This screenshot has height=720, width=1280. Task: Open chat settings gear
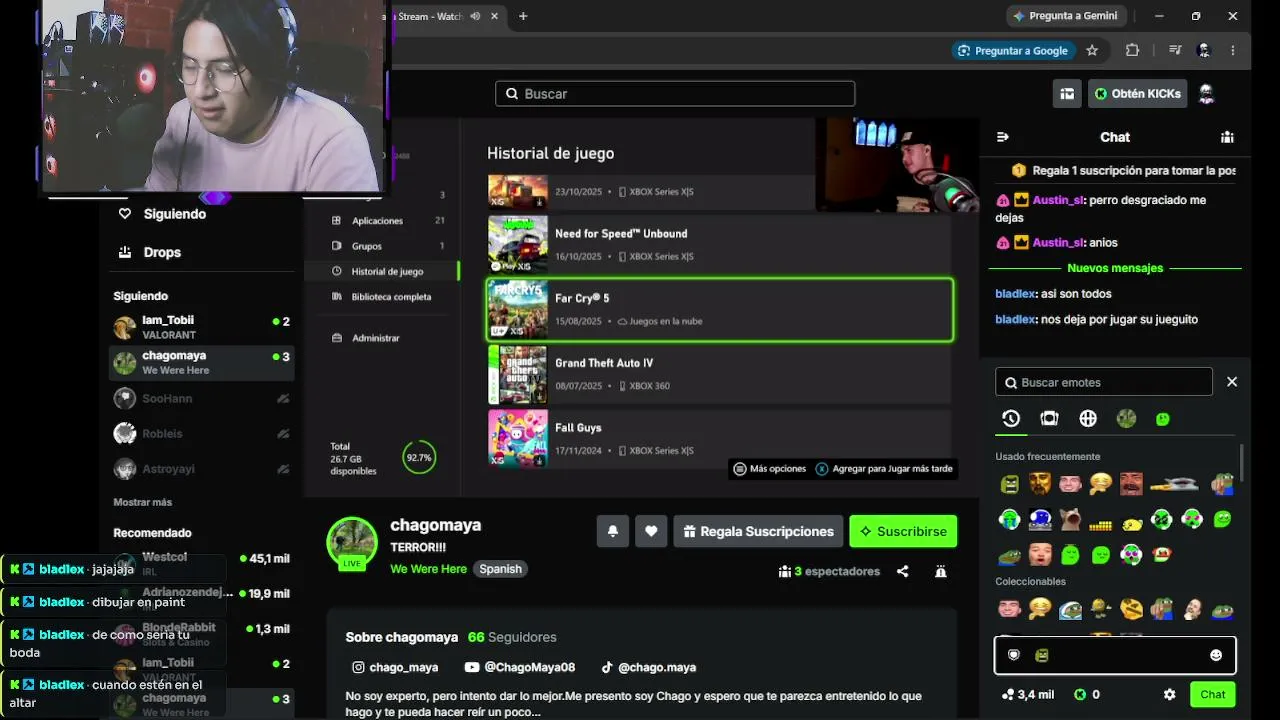1170,695
